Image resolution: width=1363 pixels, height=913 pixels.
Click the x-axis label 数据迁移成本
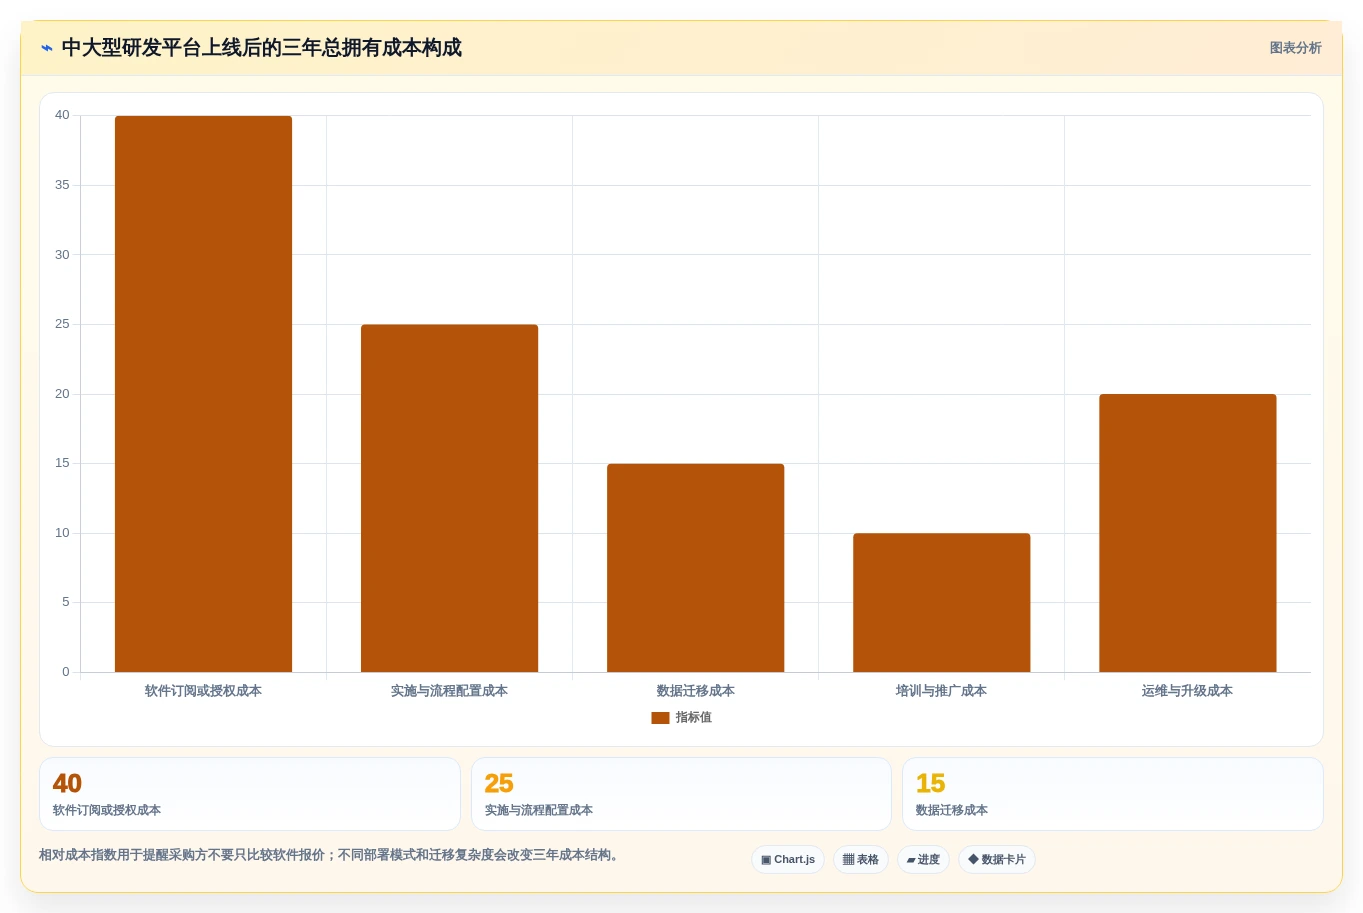(x=695, y=691)
